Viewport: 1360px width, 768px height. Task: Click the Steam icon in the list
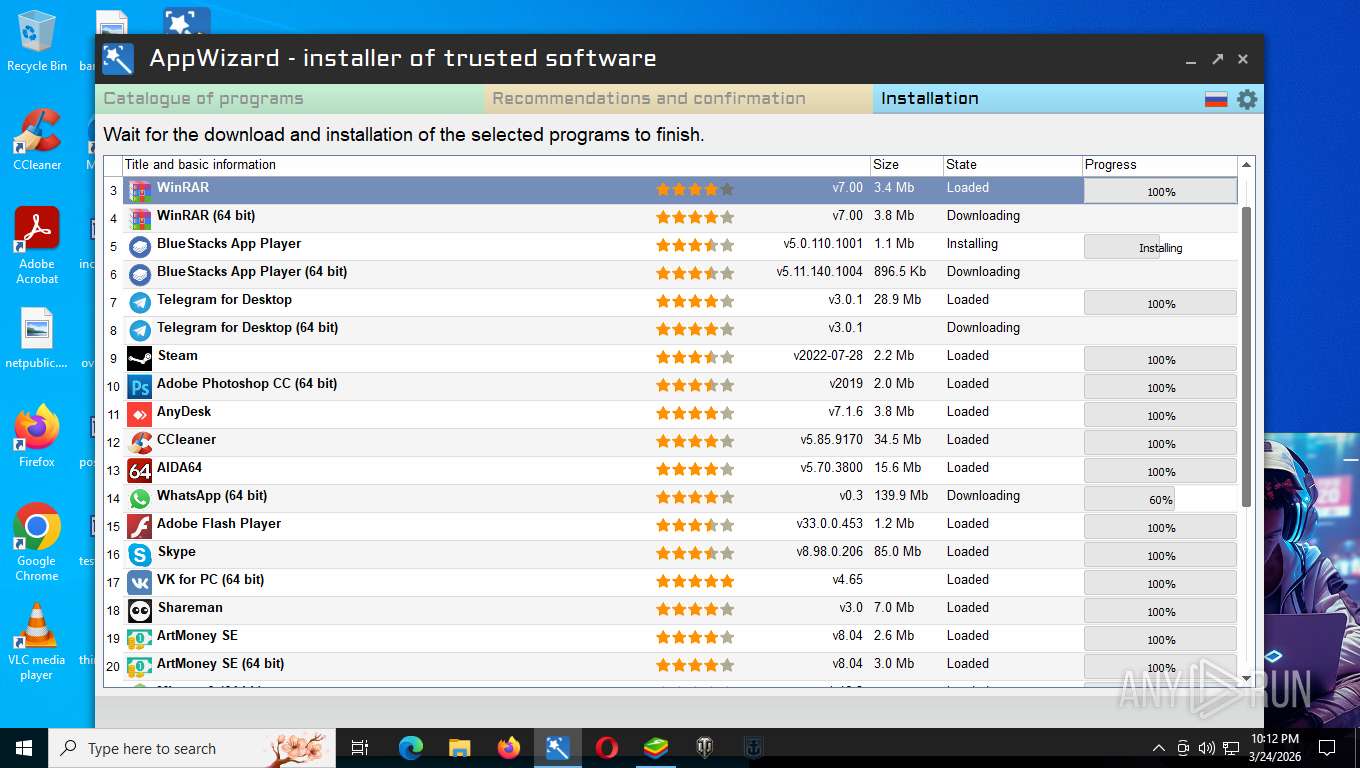coord(140,358)
